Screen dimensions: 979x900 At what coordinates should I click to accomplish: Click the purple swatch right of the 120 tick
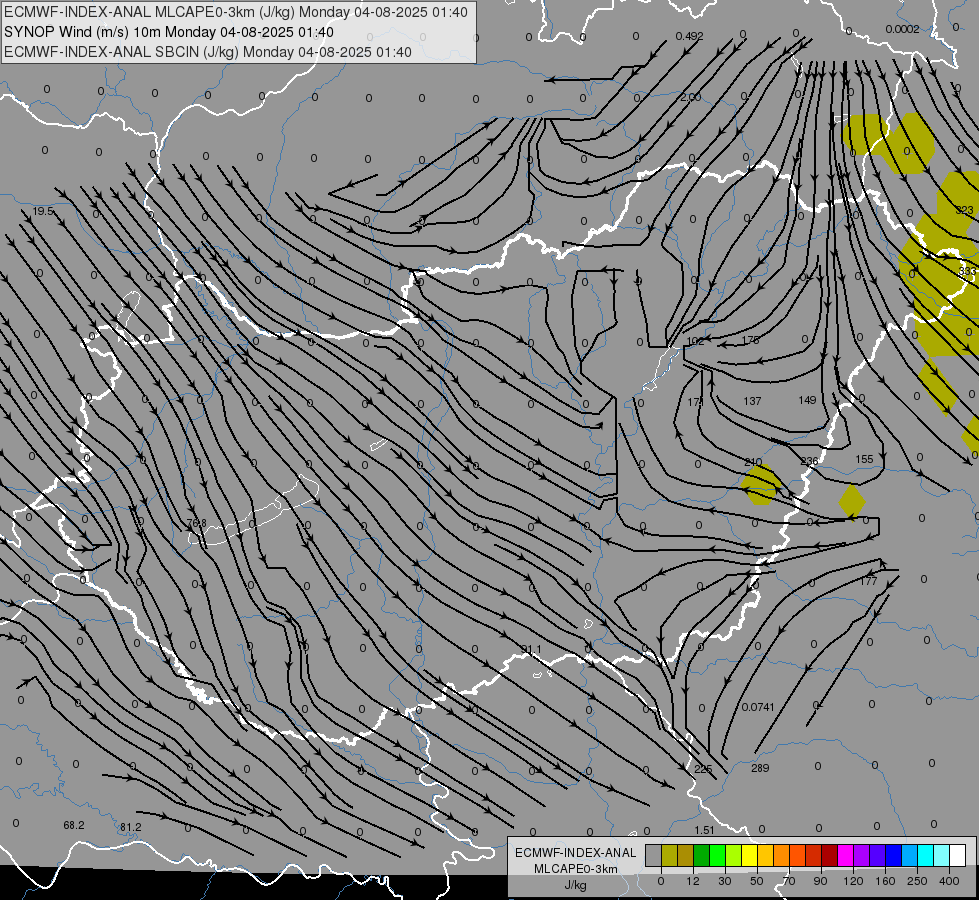[x=862, y=855]
